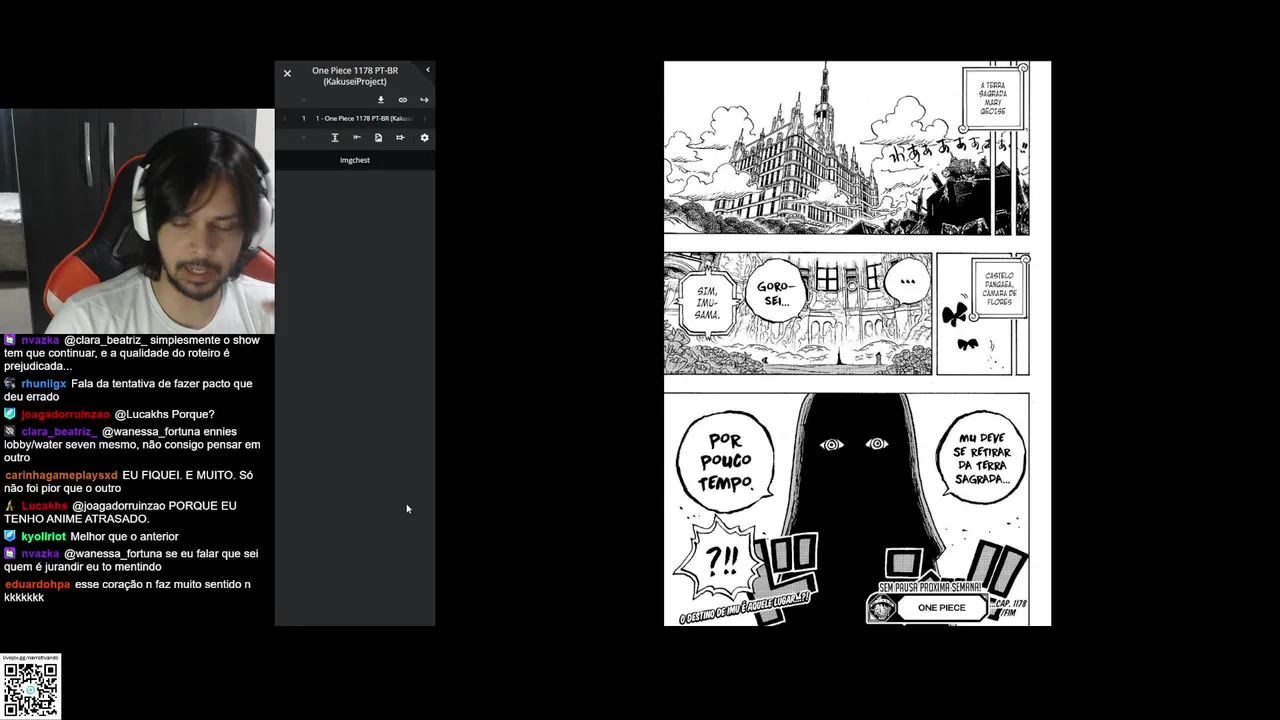Click the badge icon beside 'clara_beatriz_'
Screen dimensions: 1280x720
(x=10, y=432)
